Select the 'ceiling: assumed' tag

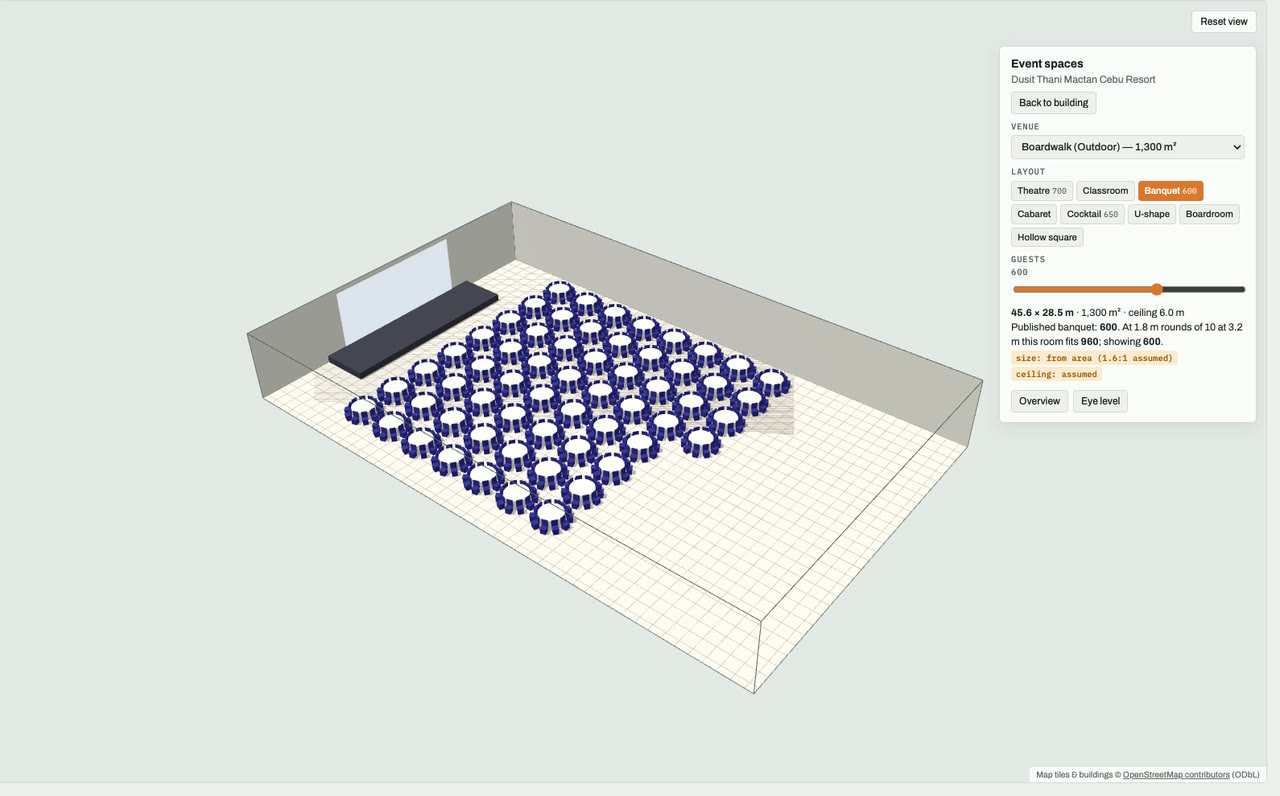(x=1056, y=374)
